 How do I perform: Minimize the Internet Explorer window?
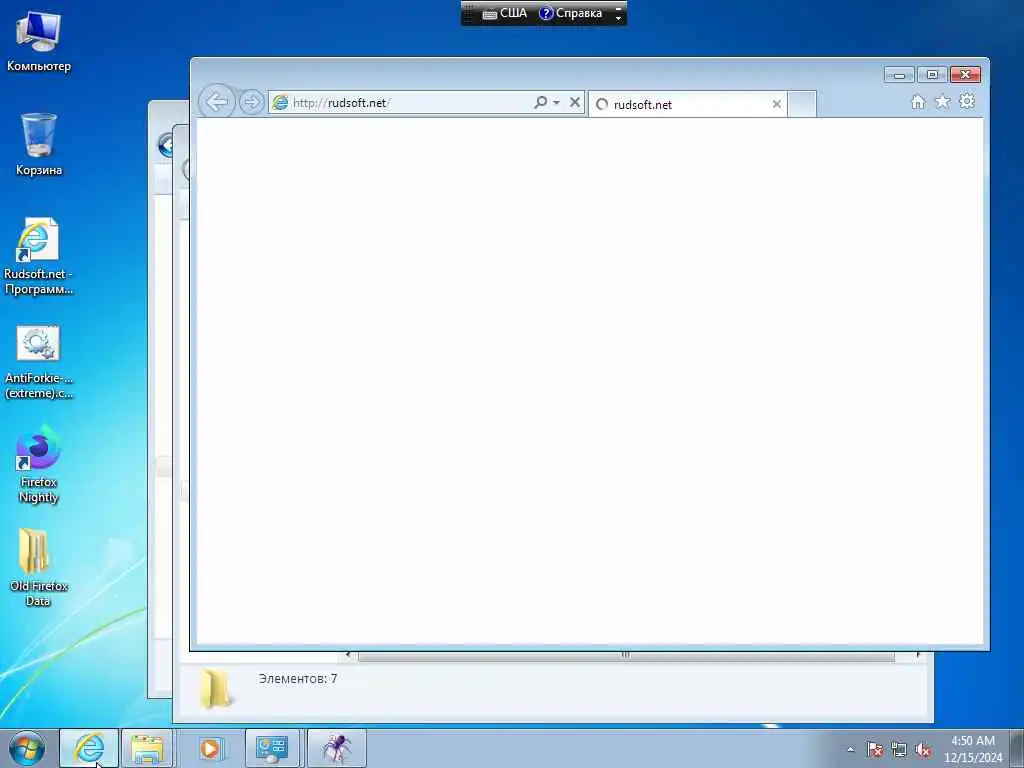(x=899, y=75)
